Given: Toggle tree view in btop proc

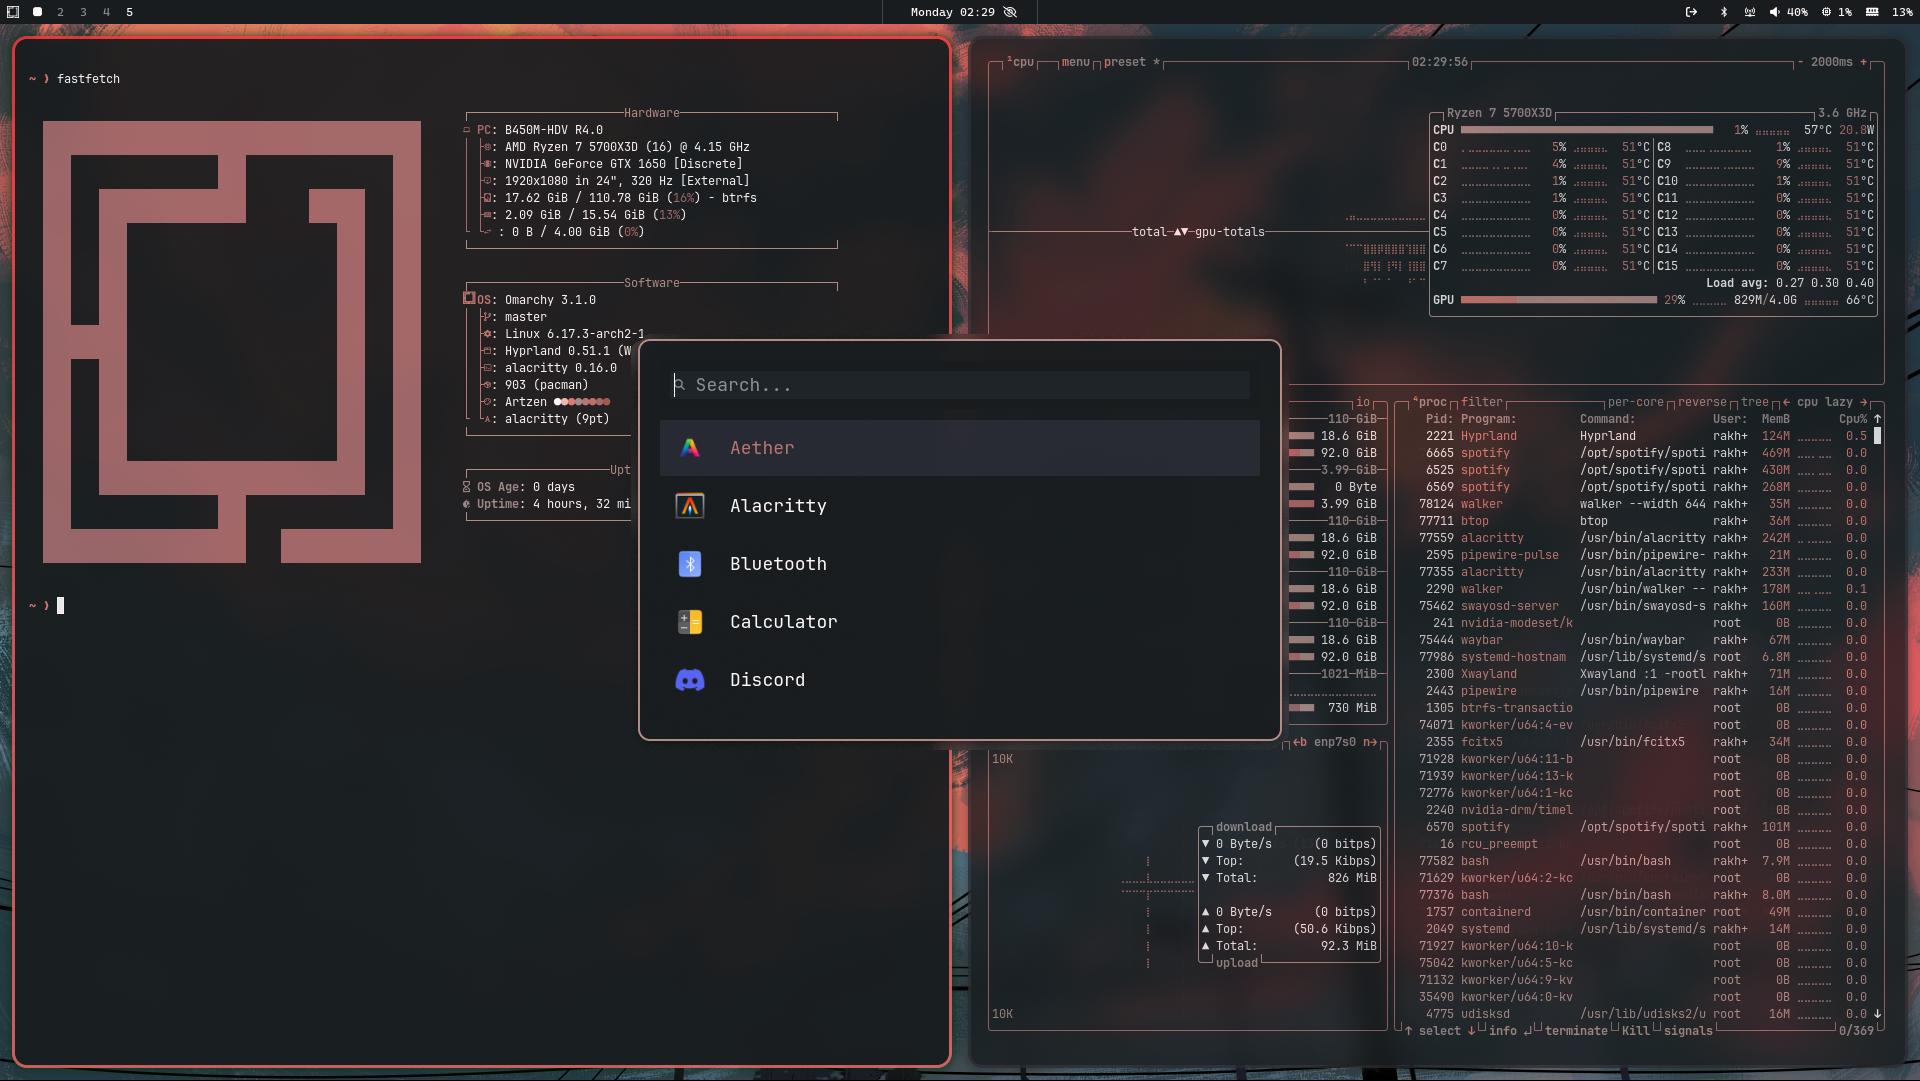Looking at the screenshot, I should [x=1754, y=402].
